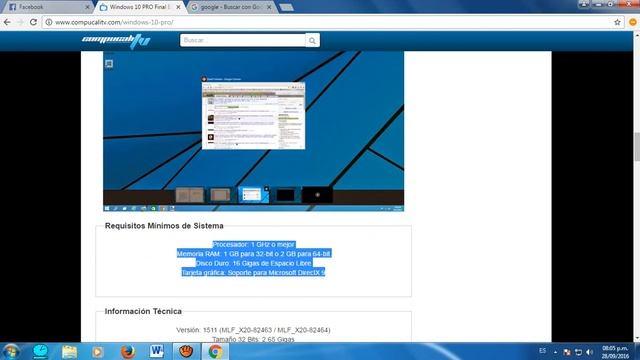This screenshot has height=360, width=640.
Task: Click the network tray icon
Action: pos(578,352)
